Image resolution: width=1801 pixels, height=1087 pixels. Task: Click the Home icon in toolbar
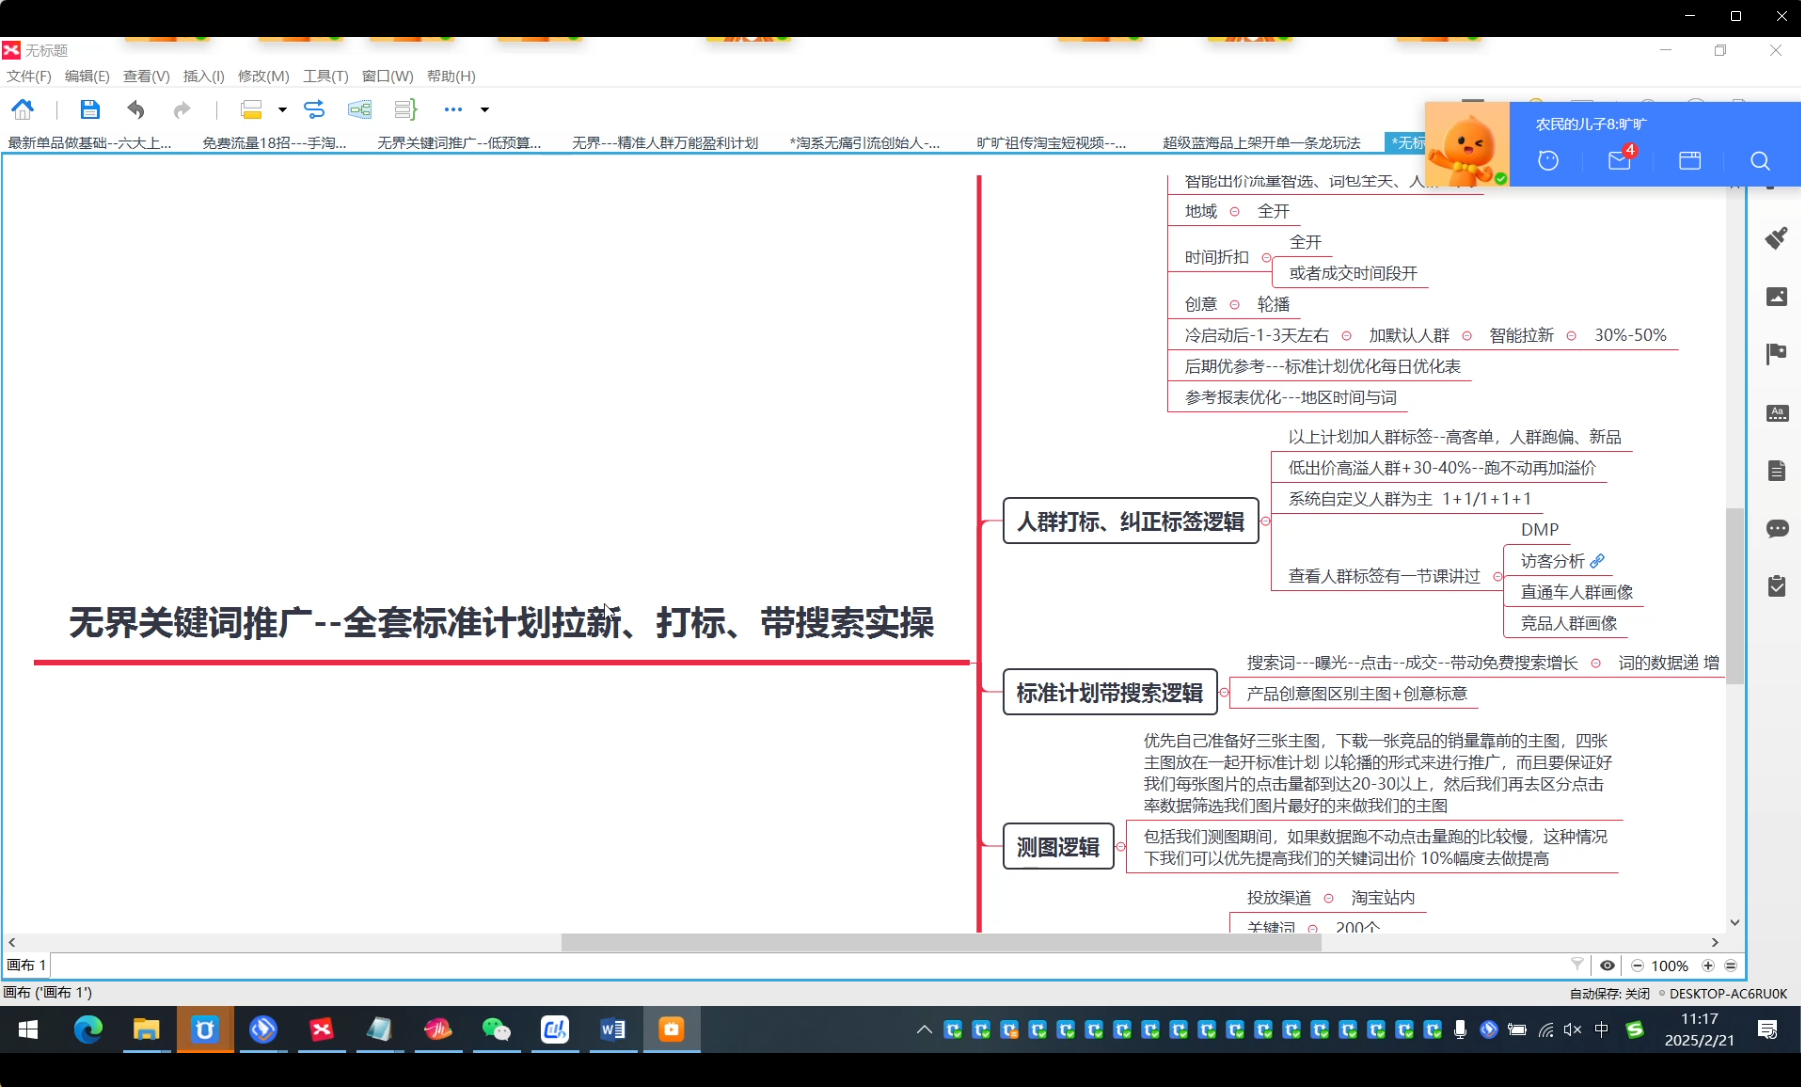pos(22,109)
